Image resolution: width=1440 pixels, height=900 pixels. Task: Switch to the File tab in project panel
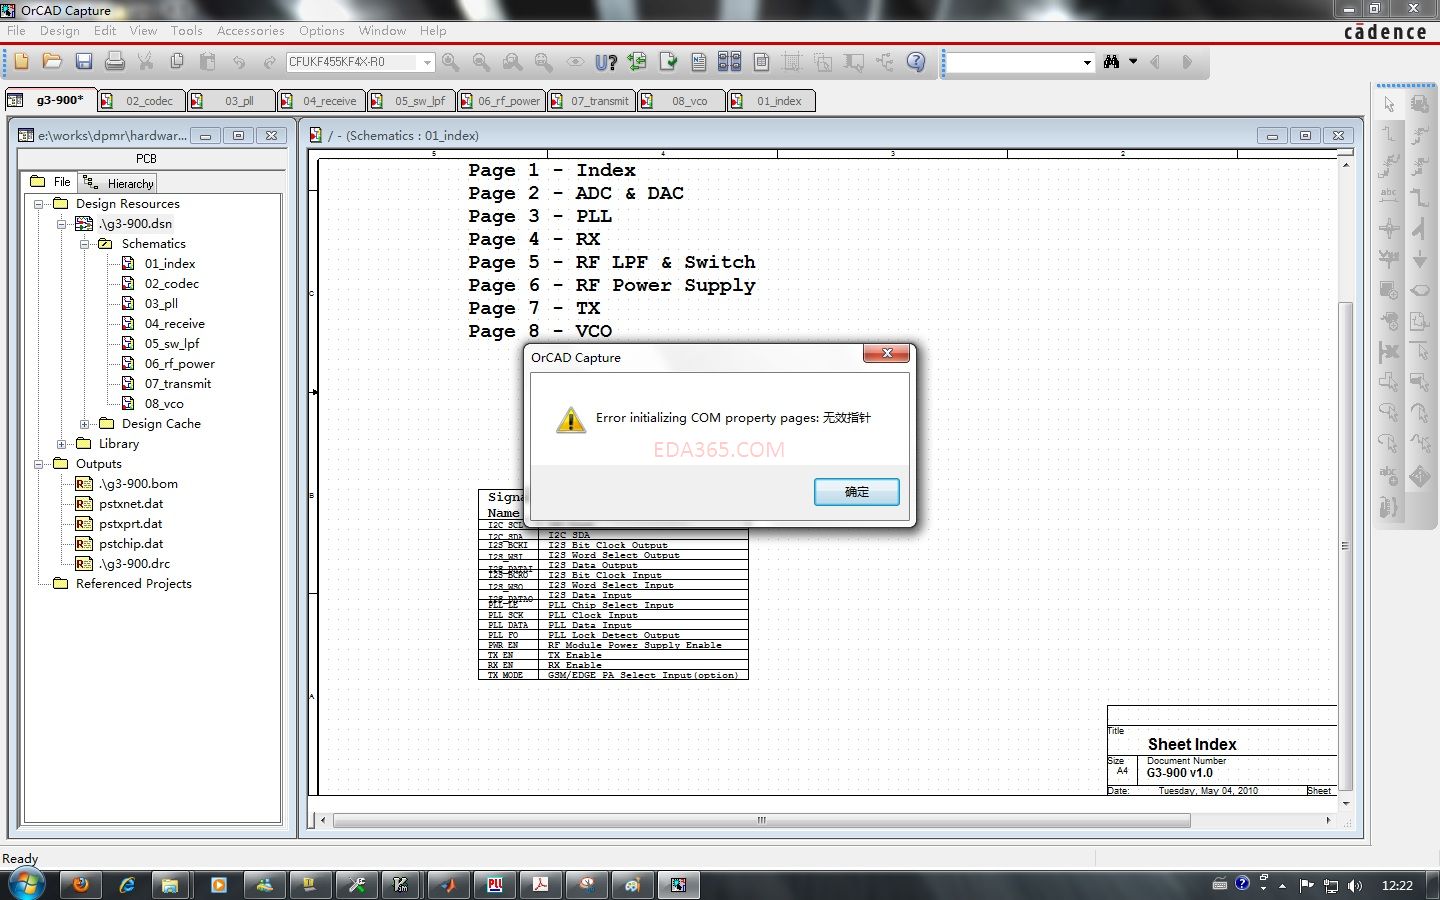tap(51, 182)
